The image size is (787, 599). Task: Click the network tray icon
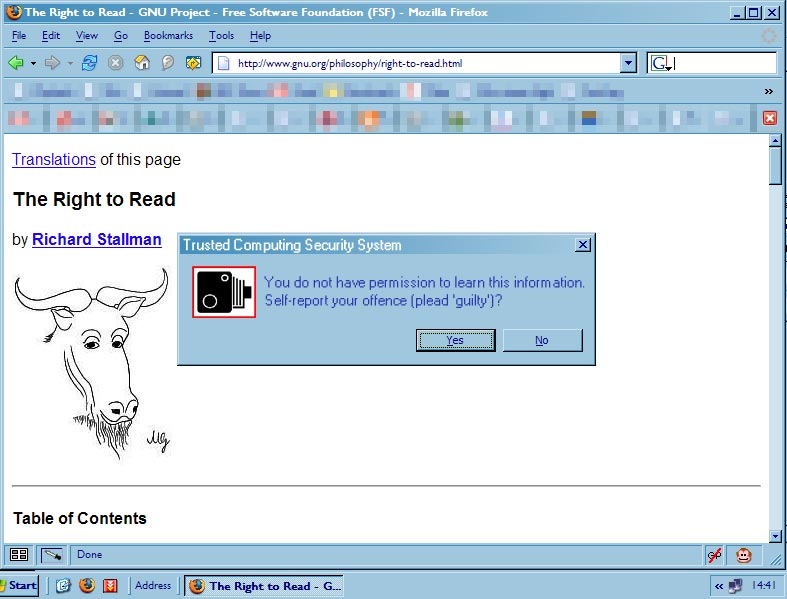click(736, 585)
